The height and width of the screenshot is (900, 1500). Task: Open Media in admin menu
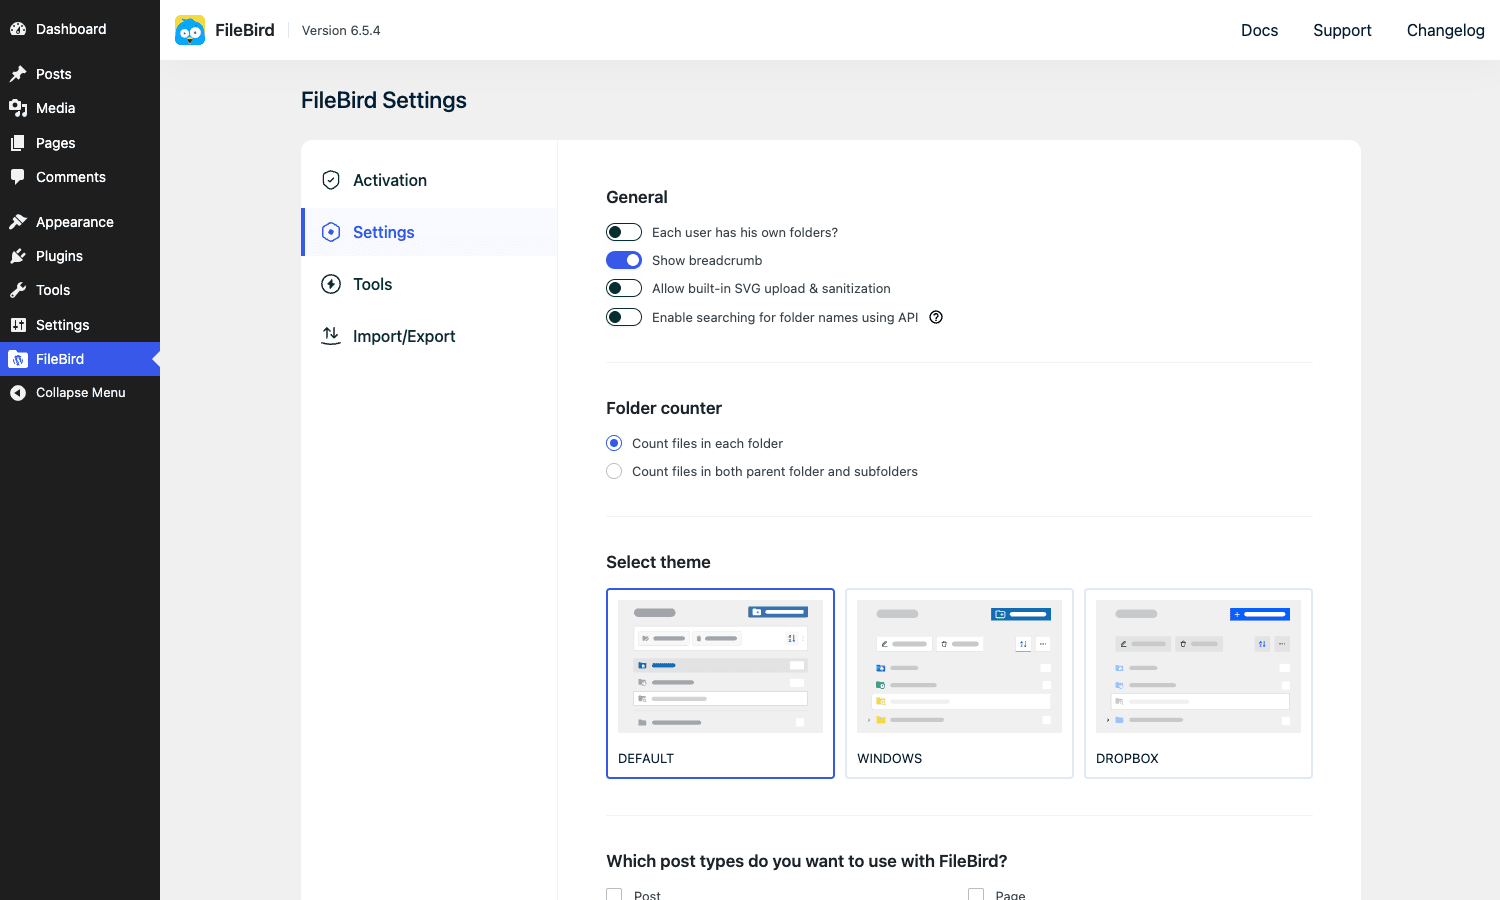[80, 108]
